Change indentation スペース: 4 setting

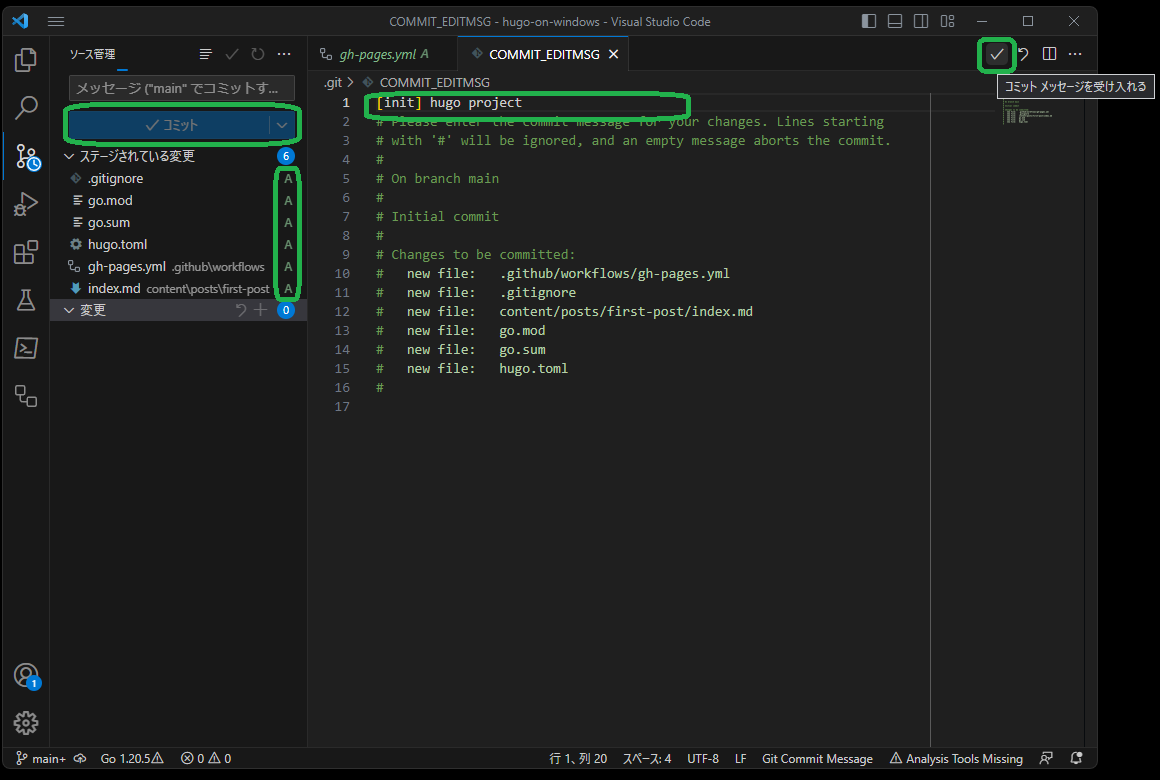[x=647, y=759]
